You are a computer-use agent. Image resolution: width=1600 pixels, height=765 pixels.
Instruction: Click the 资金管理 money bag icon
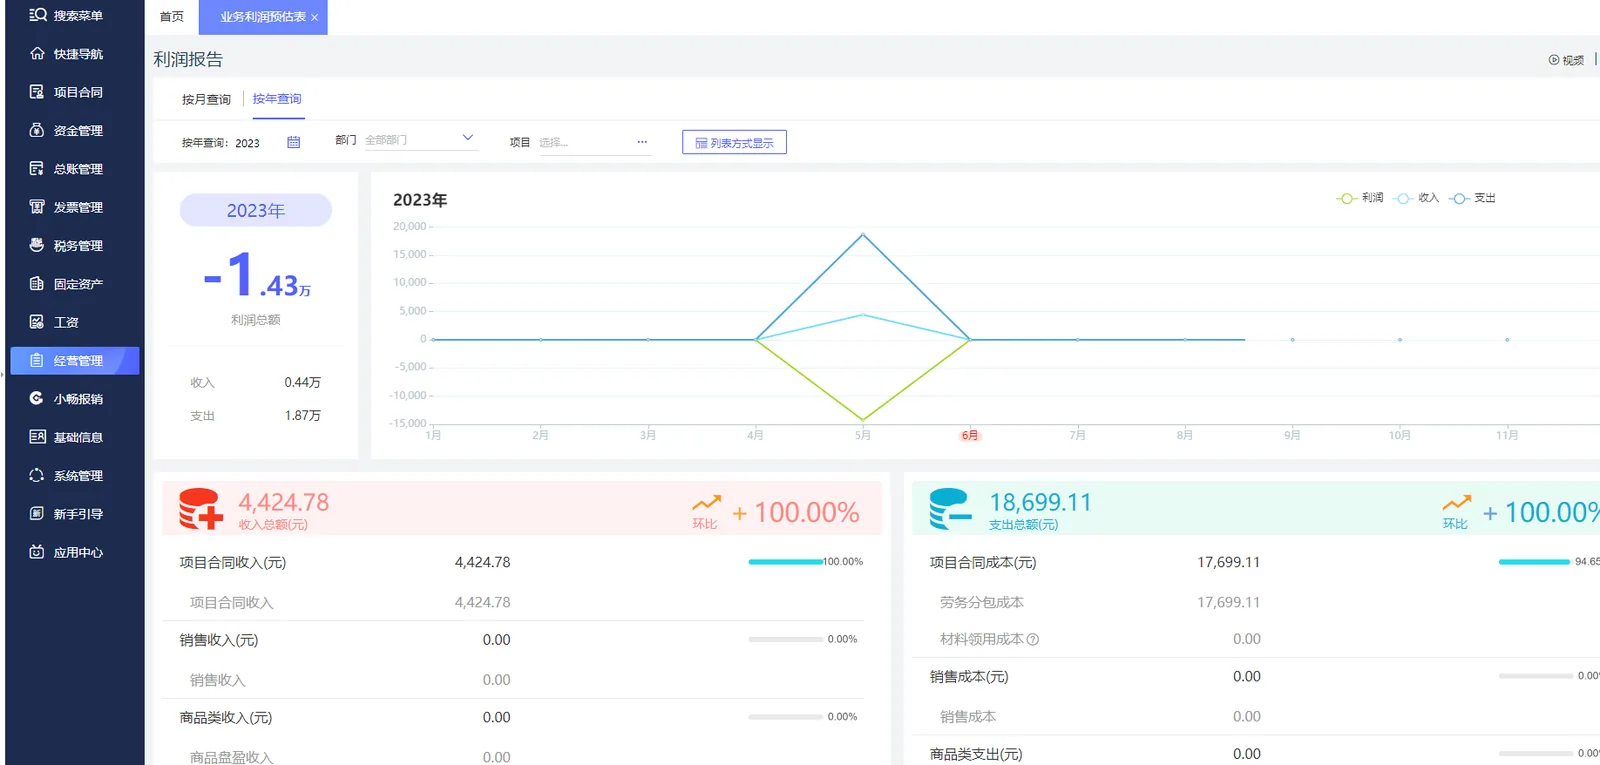point(37,130)
